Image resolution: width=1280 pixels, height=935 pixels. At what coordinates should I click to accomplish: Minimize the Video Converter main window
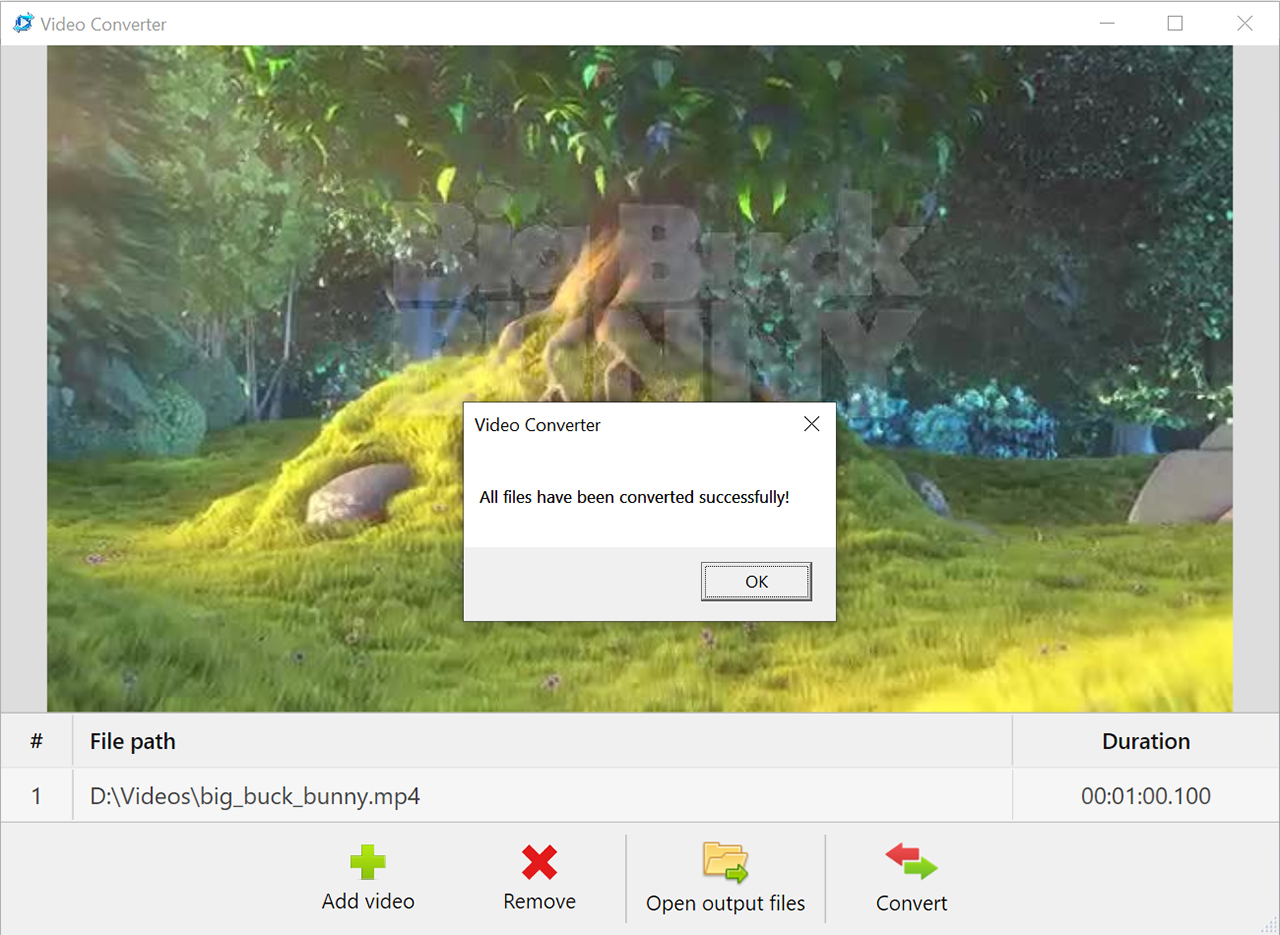coord(1106,23)
